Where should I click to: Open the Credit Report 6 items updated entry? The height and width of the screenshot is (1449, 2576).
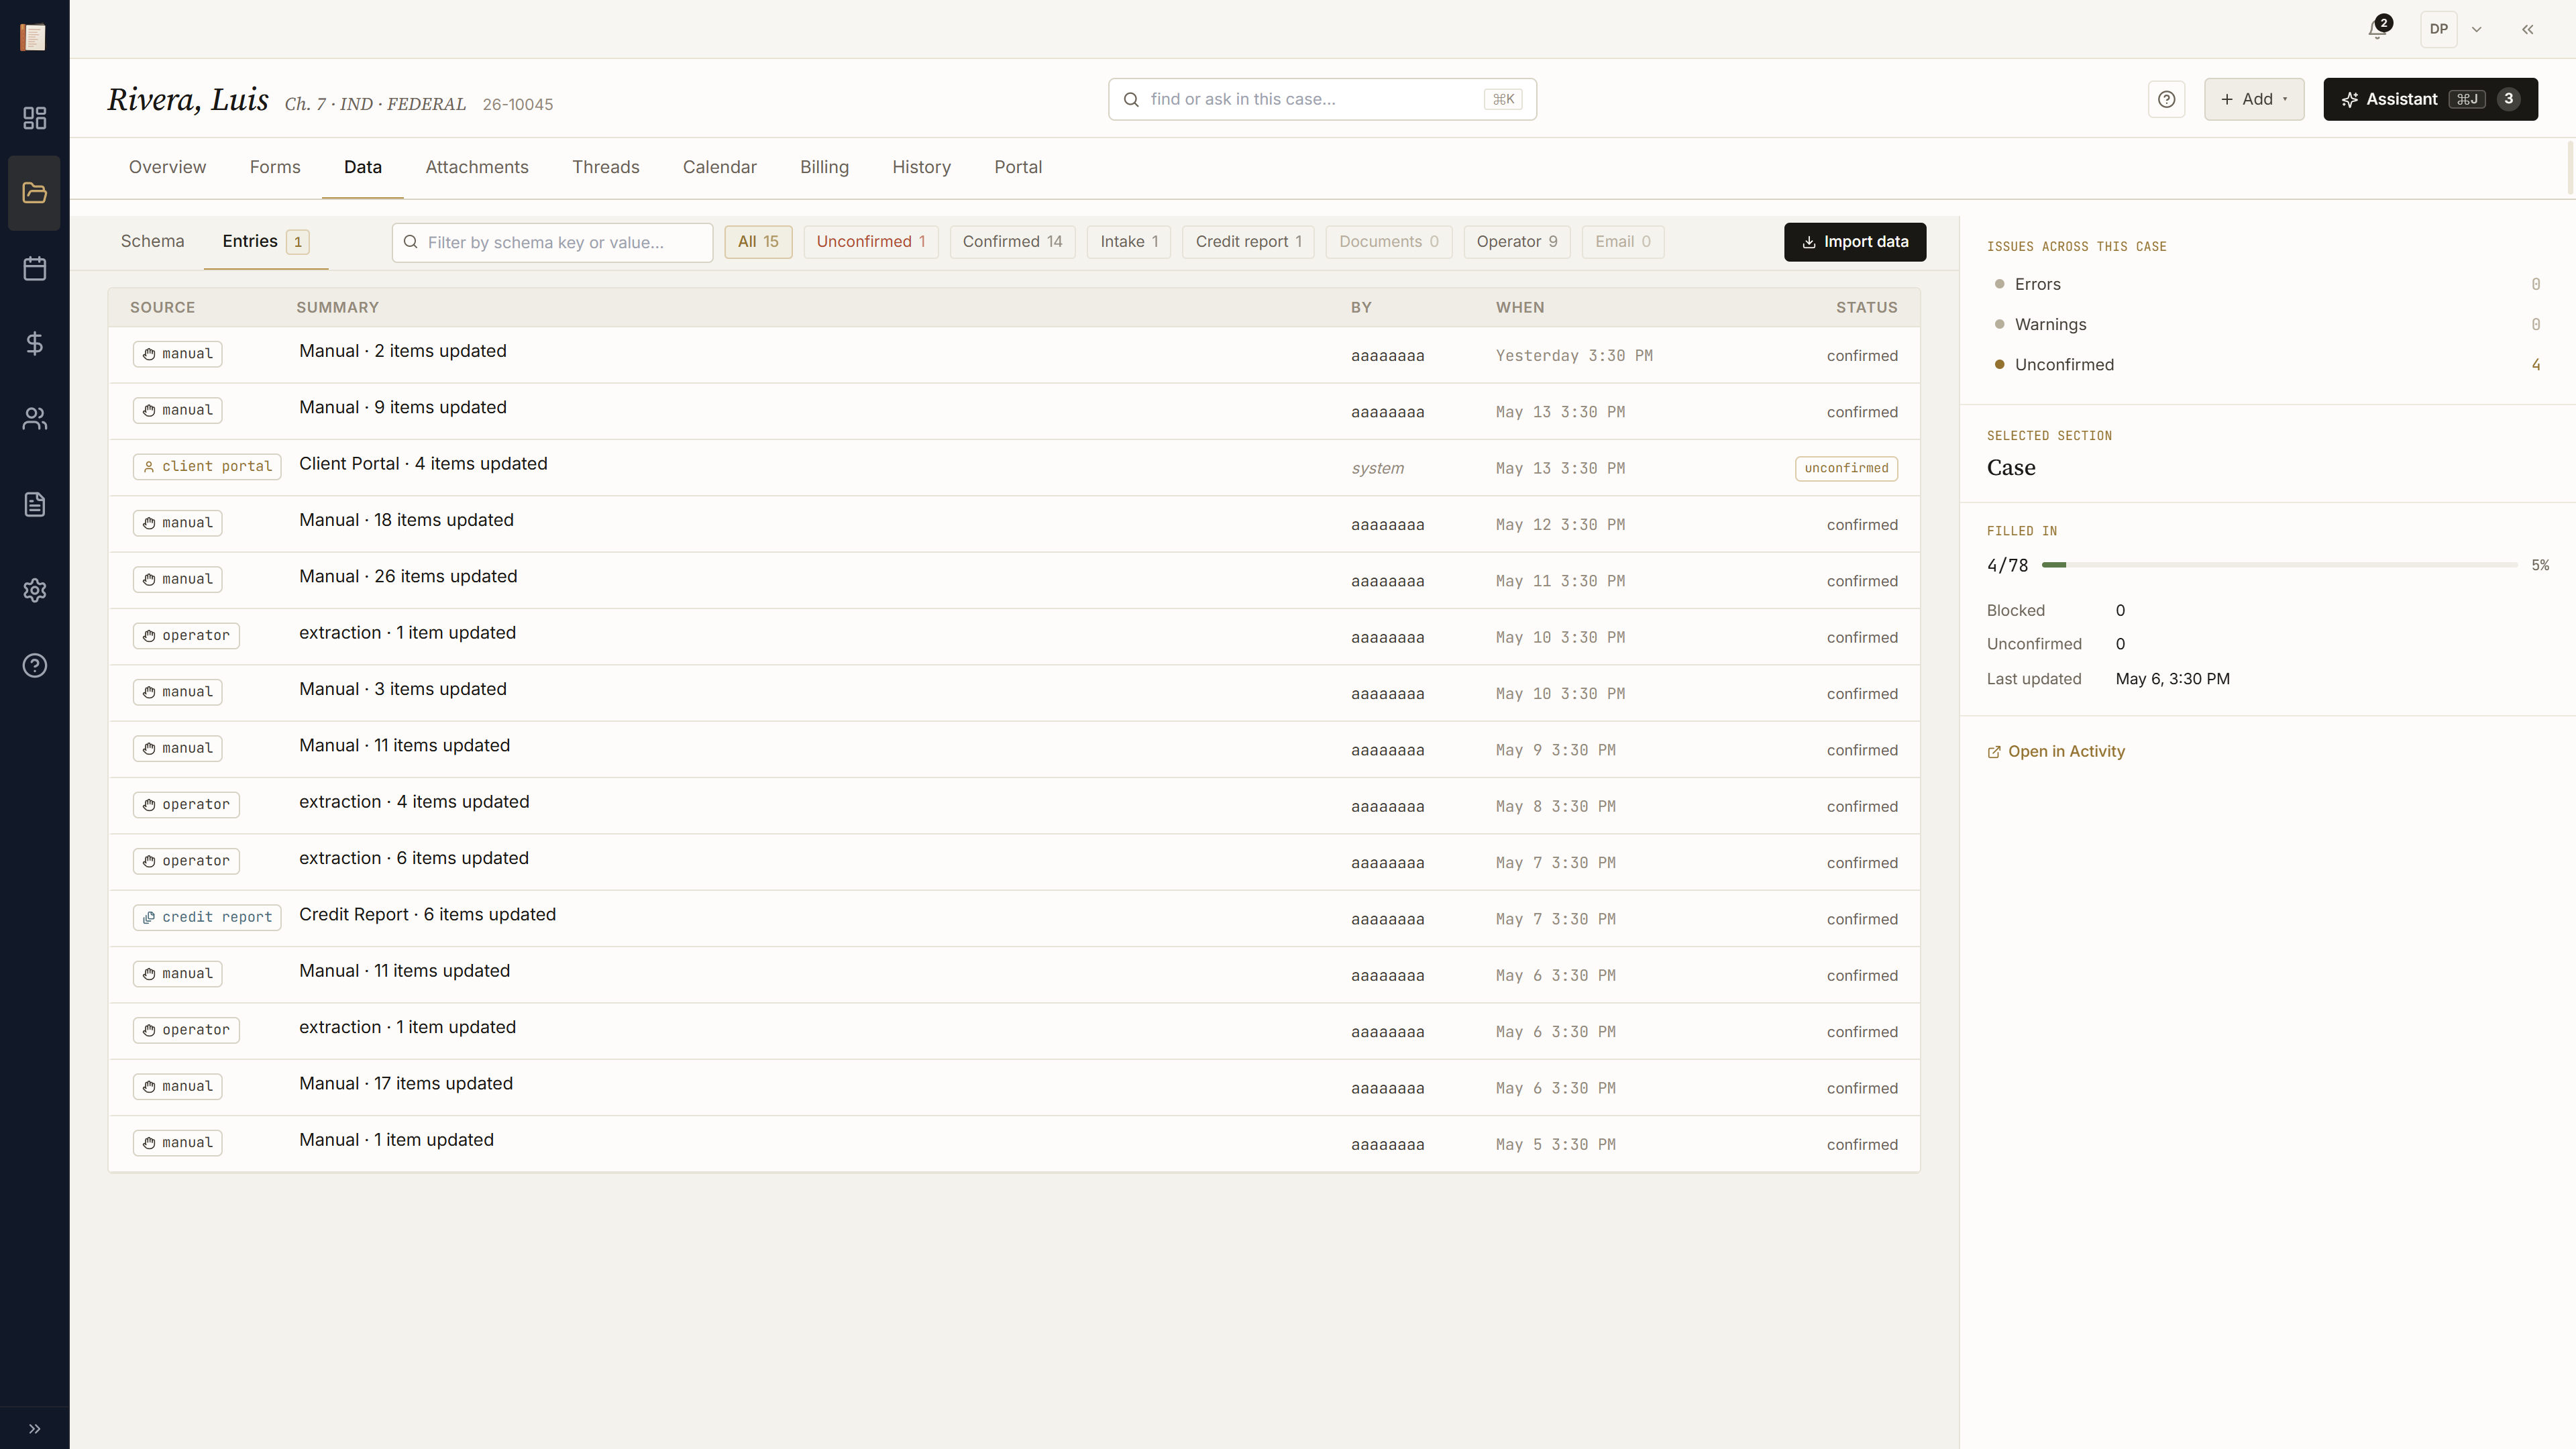point(1014,918)
